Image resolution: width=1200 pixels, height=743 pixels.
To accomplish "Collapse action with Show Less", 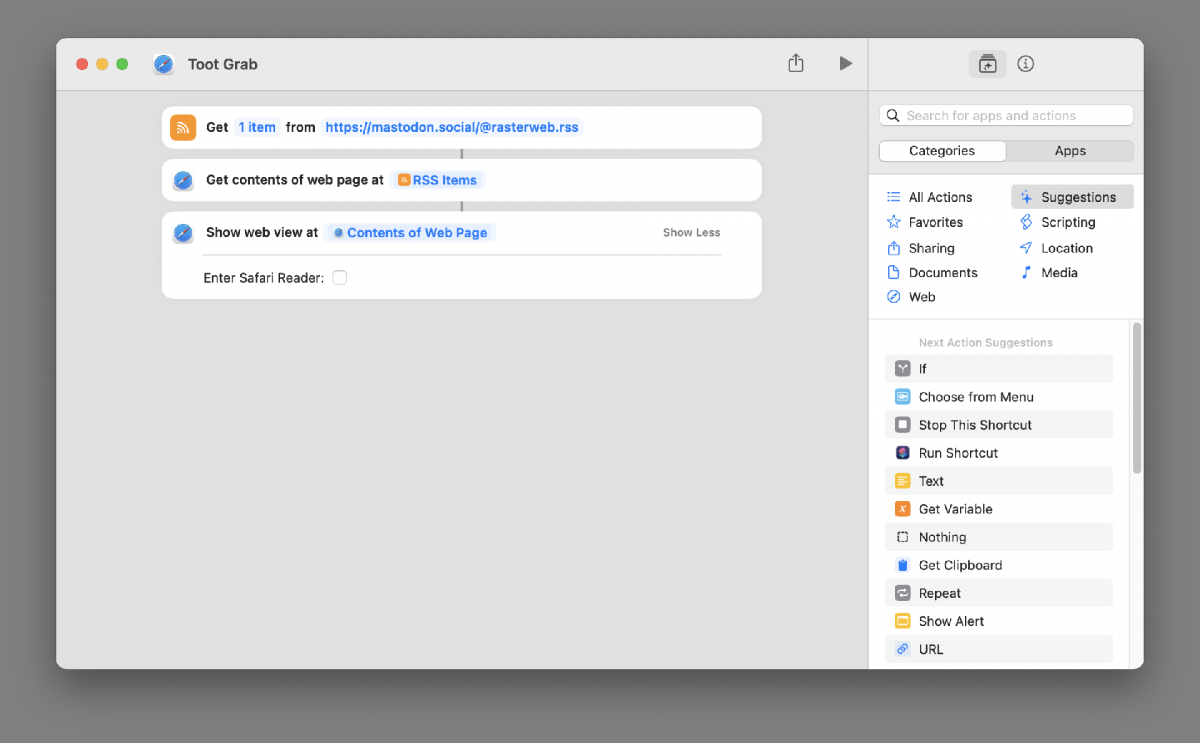I will (691, 233).
